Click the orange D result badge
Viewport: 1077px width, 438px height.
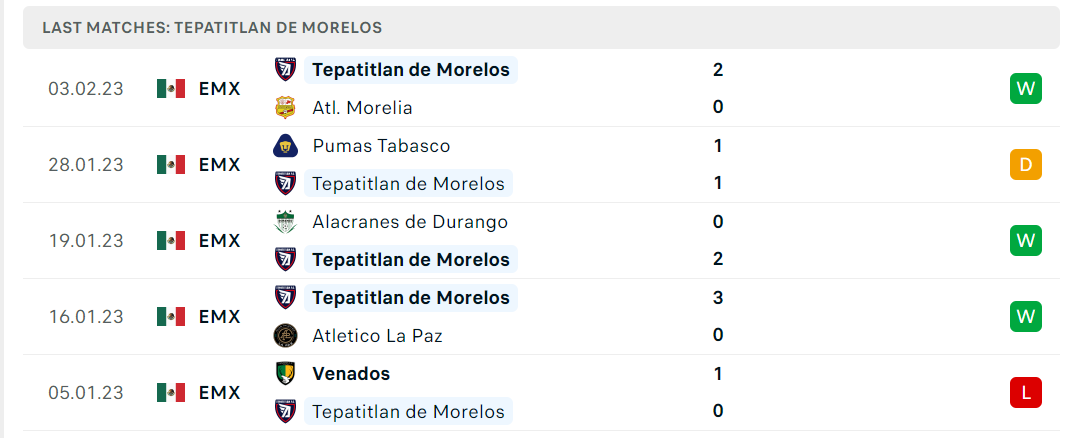[x=1025, y=165]
